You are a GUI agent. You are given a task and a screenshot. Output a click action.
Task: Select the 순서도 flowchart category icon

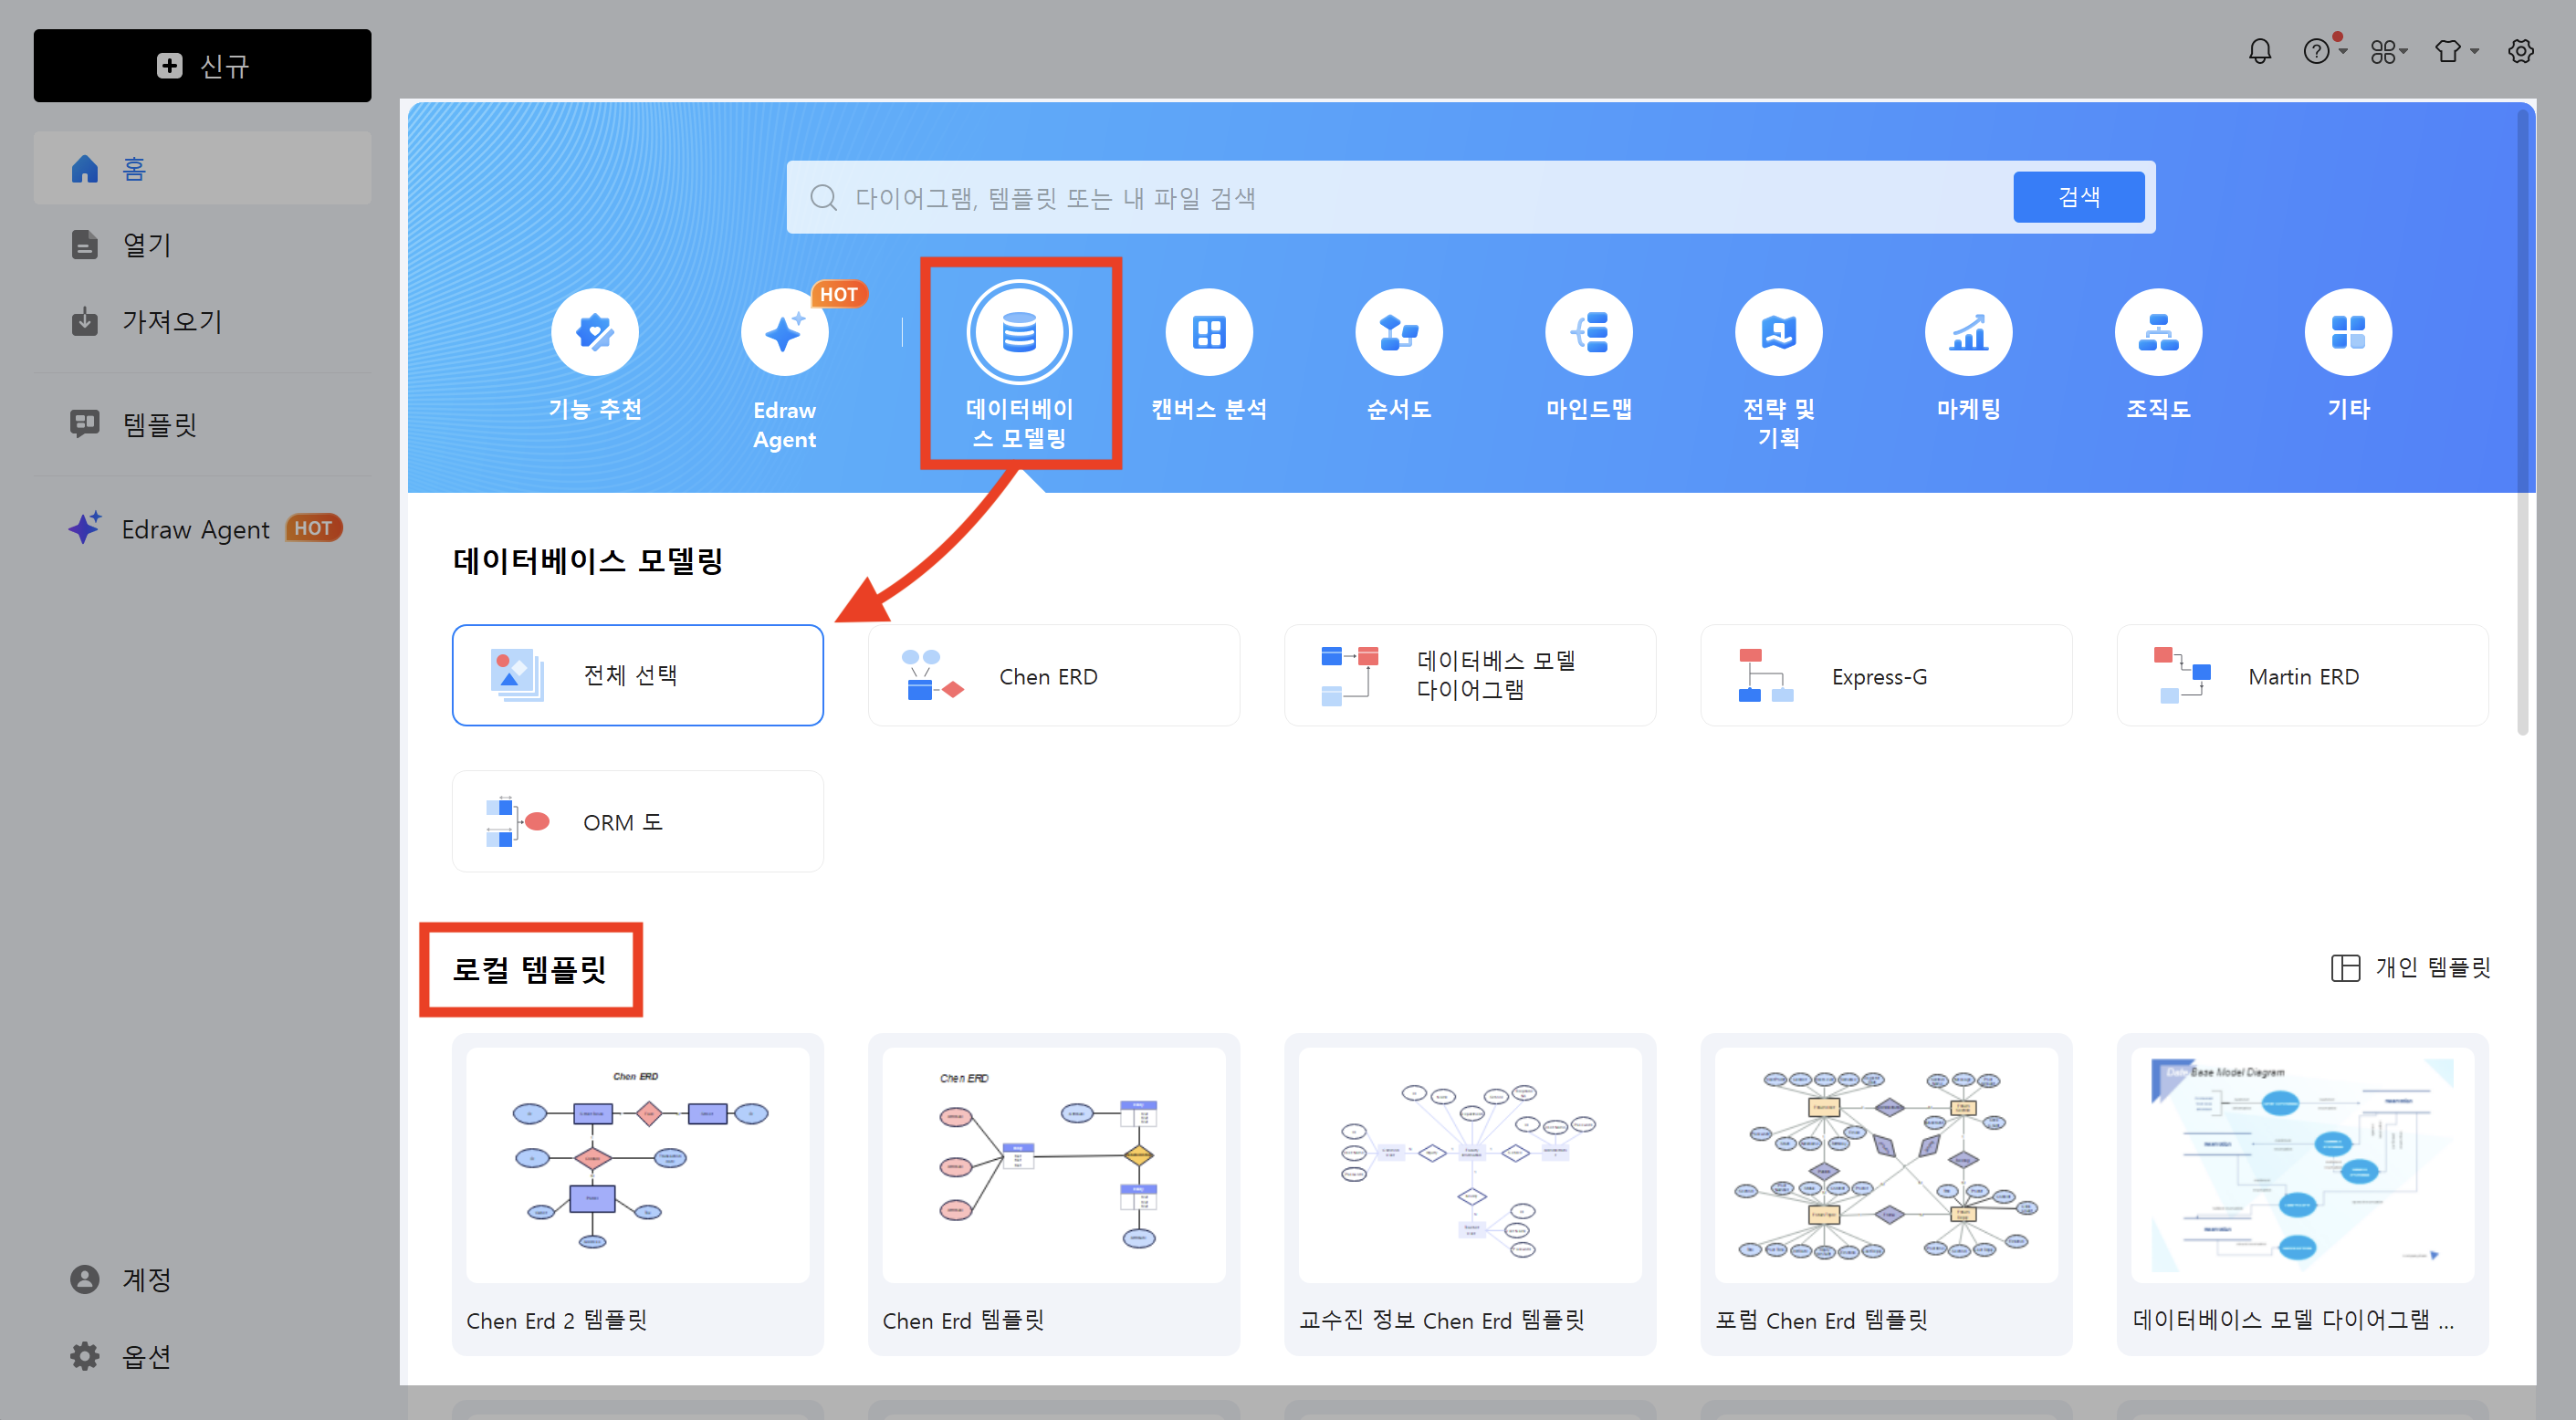coord(1398,333)
